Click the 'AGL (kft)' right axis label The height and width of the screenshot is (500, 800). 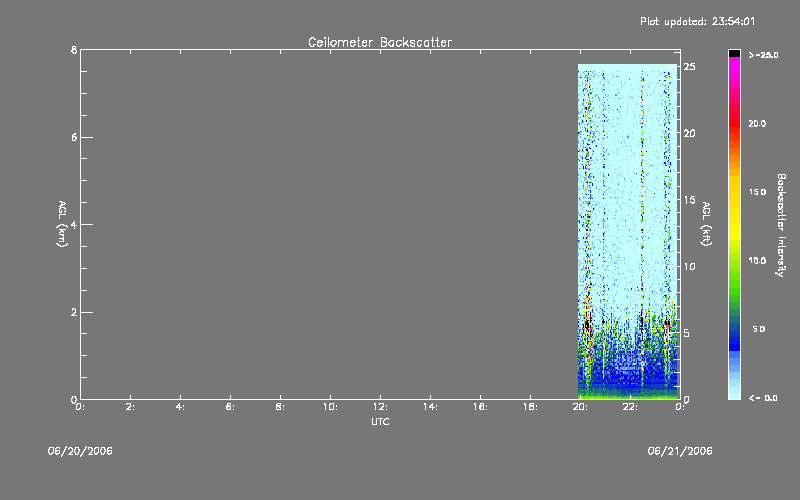(706, 224)
